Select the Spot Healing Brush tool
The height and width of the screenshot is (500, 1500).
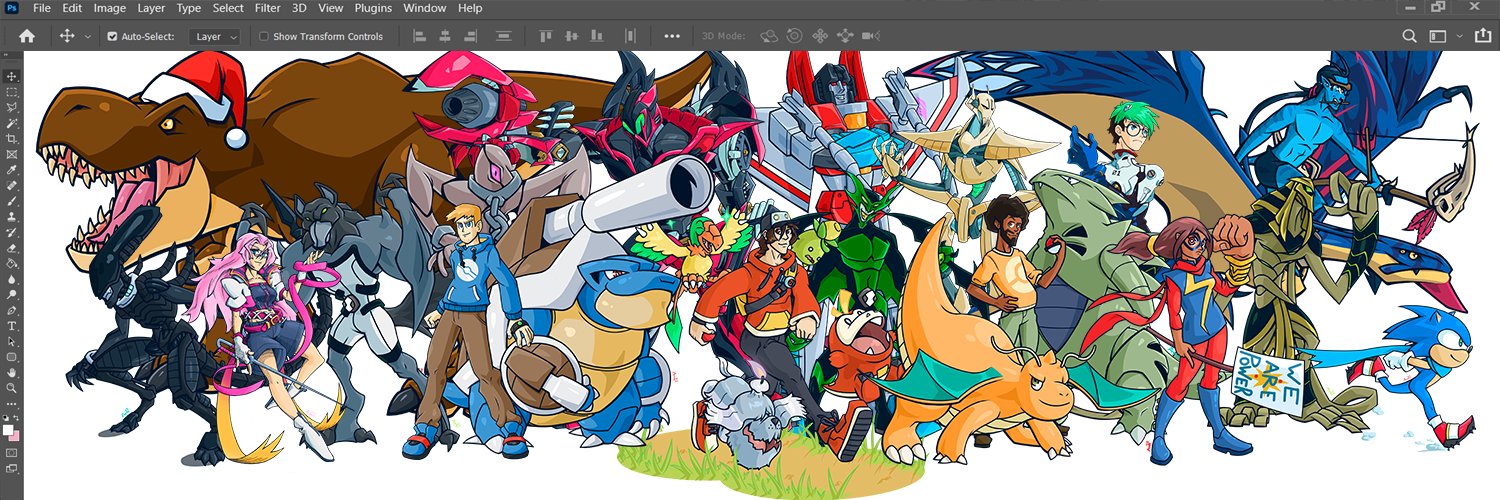pos(12,185)
